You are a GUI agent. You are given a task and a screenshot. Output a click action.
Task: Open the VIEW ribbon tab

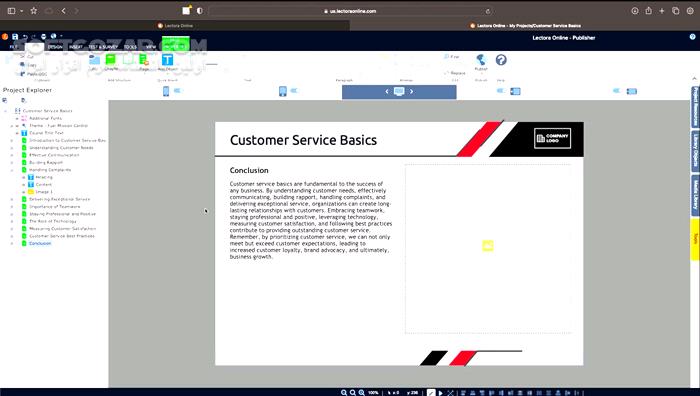[x=151, y=46]
